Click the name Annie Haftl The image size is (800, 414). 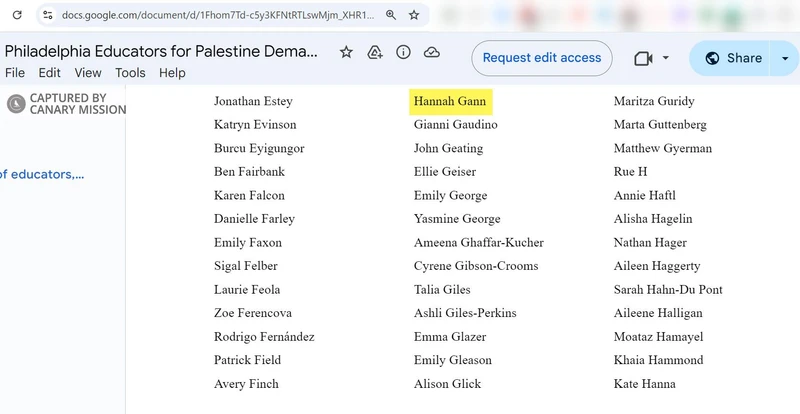(645, 196)
